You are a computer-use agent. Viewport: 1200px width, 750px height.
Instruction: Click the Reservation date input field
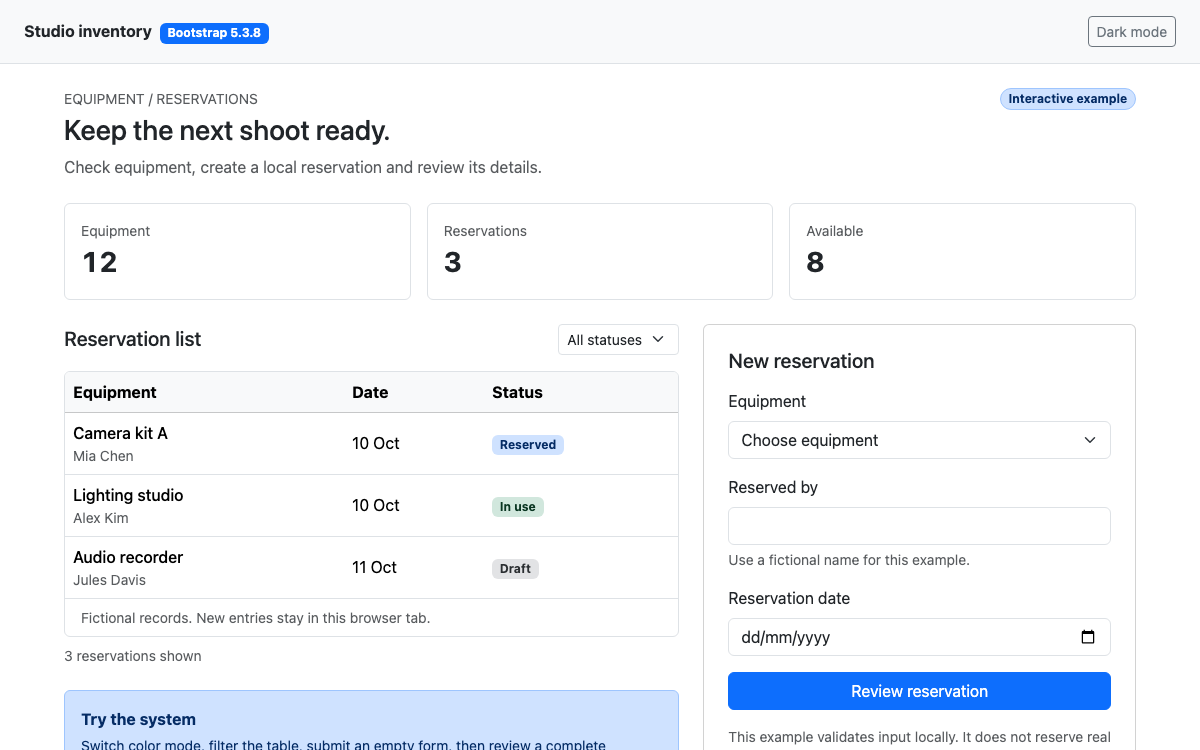tap(919, 637)
